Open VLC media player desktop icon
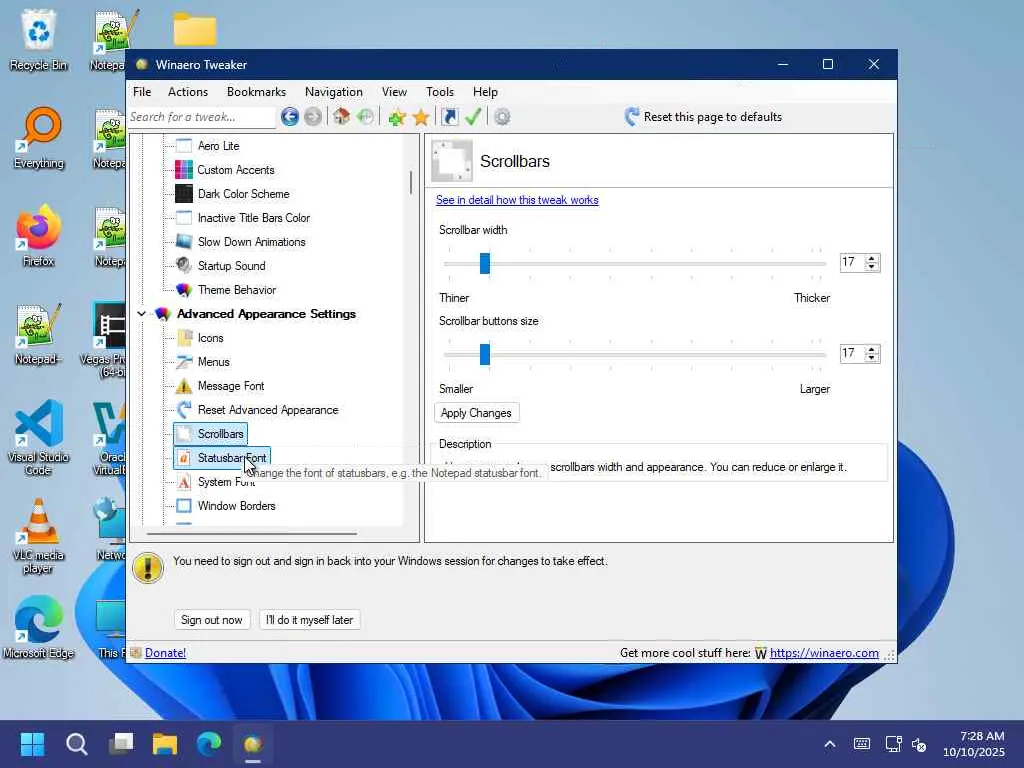The width and height of the screenshot is (1024, 768). 39,536
